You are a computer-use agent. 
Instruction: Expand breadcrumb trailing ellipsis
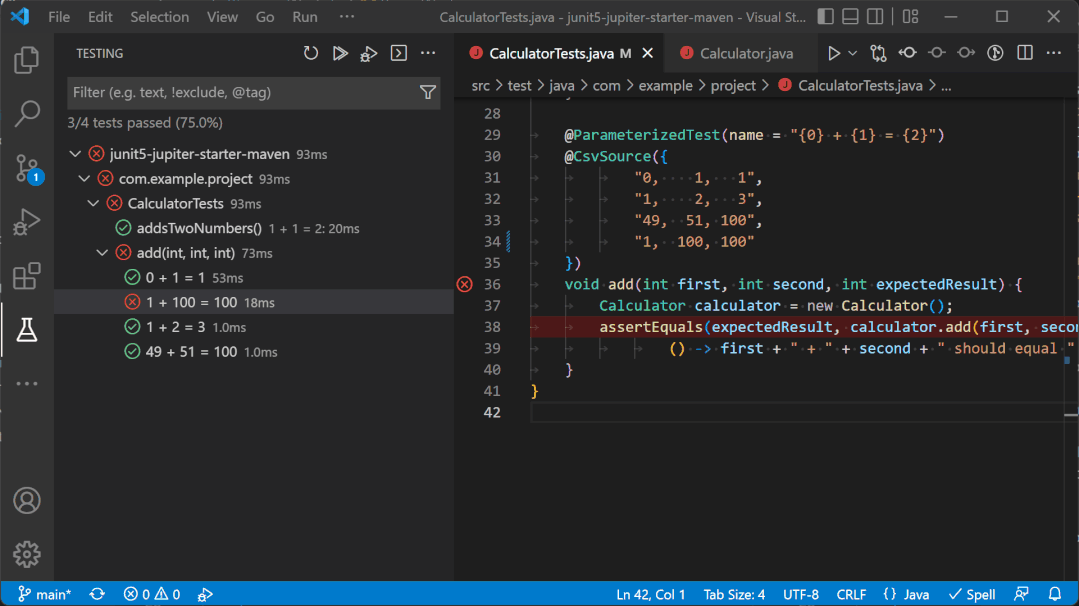946,86
